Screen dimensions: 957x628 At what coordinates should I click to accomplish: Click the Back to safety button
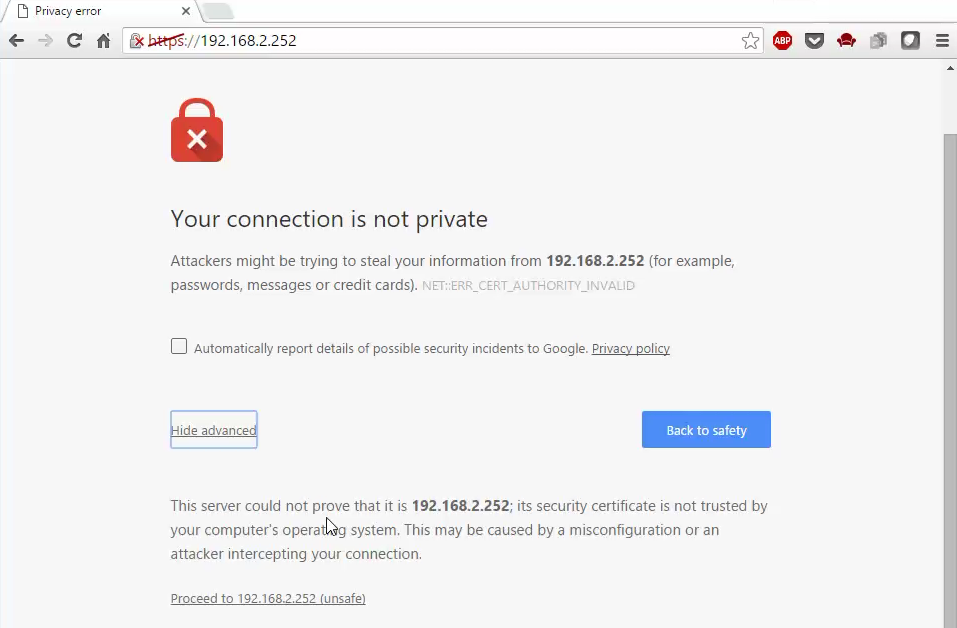[706, 430]
